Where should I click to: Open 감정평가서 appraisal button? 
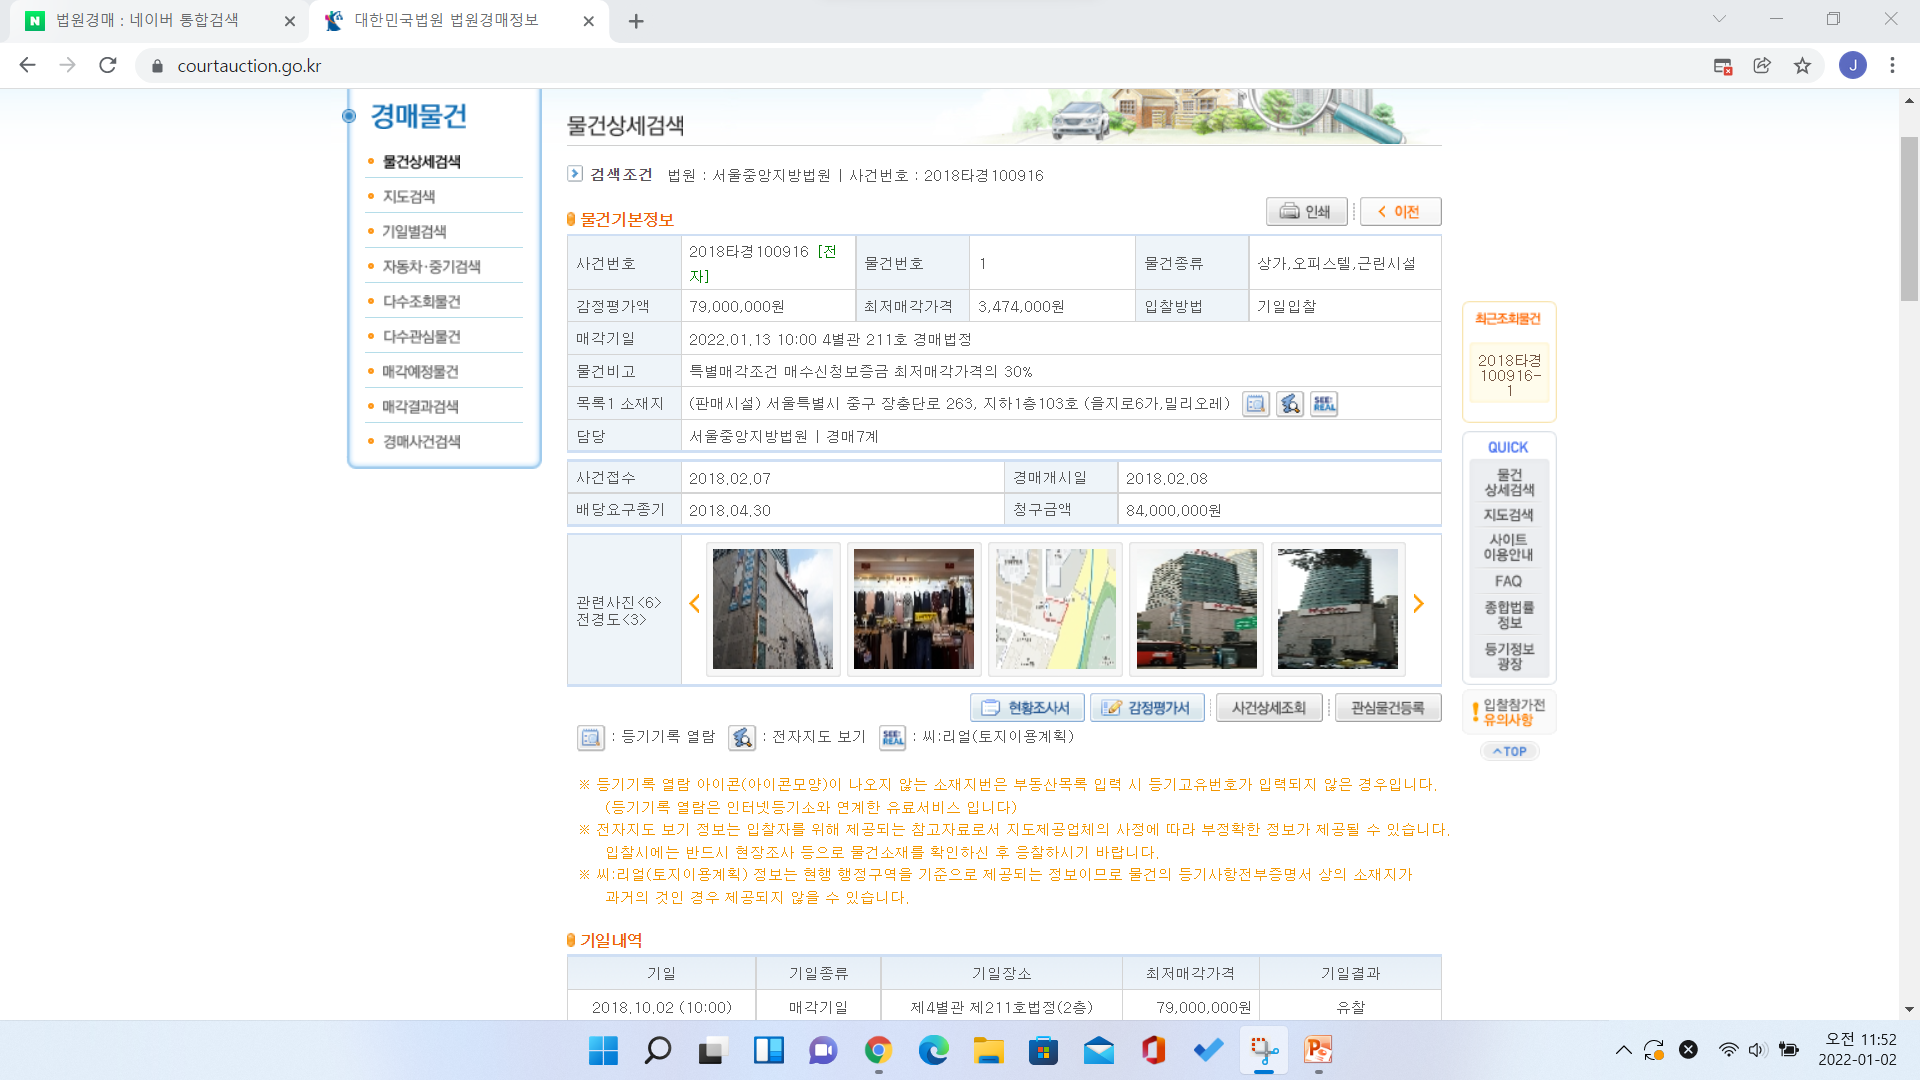coord(1147,708)
